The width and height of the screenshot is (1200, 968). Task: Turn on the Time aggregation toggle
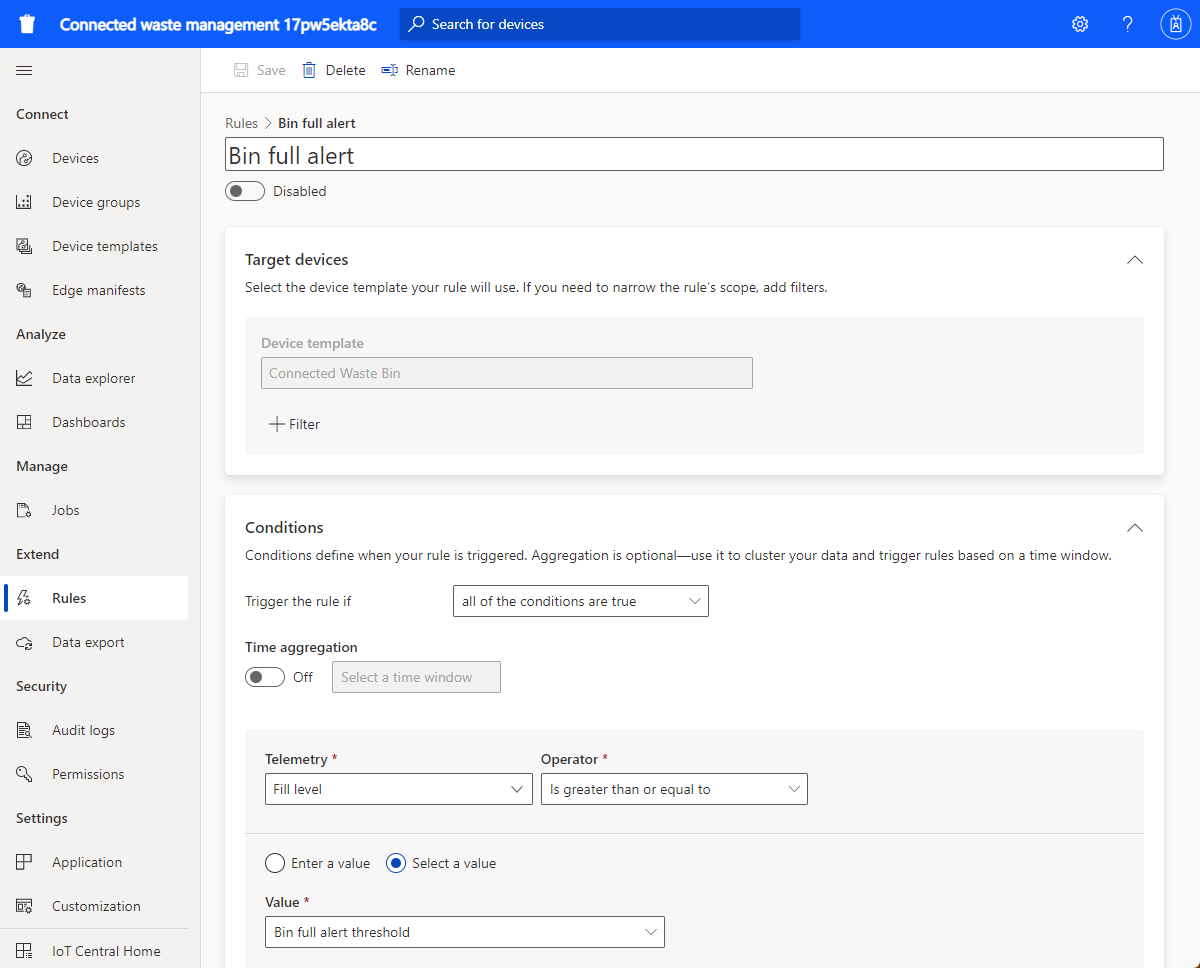click(x=265, y=677)
